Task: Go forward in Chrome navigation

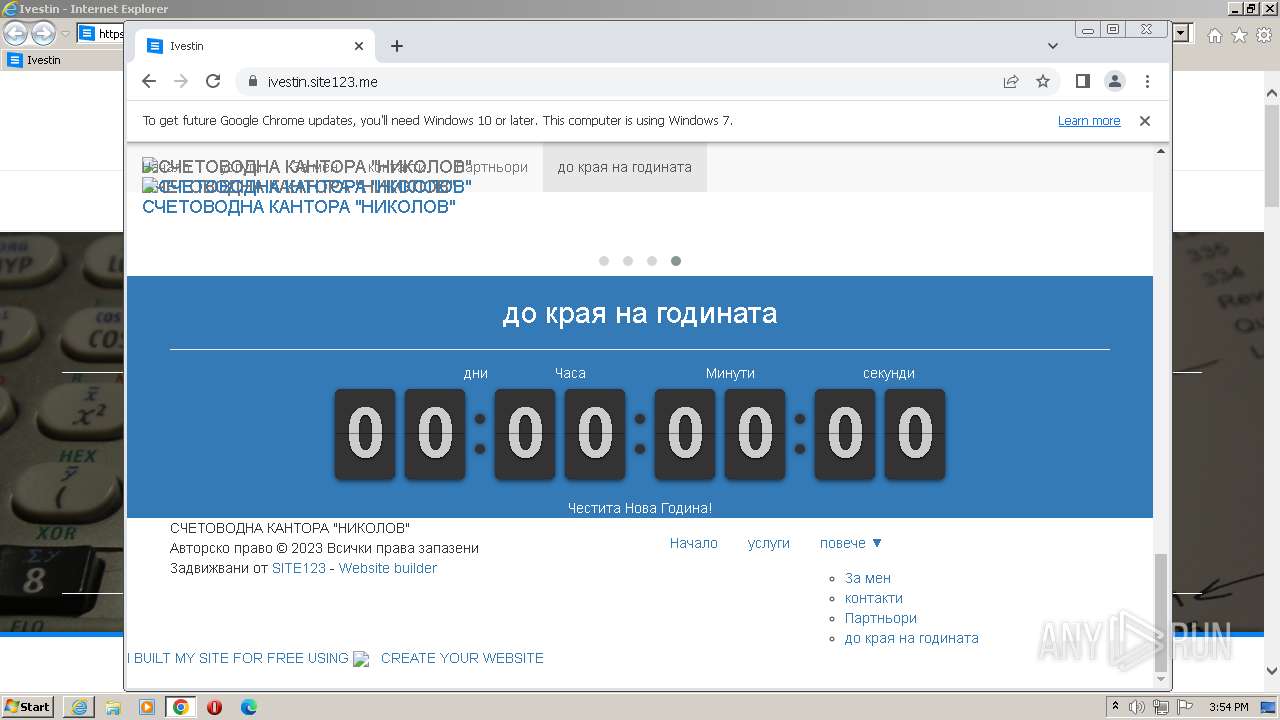Action: (x=181, y=82)
